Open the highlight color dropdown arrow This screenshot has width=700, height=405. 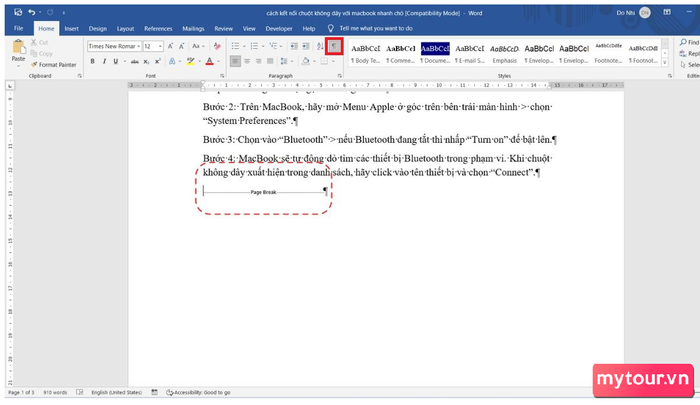click(199, 61)
